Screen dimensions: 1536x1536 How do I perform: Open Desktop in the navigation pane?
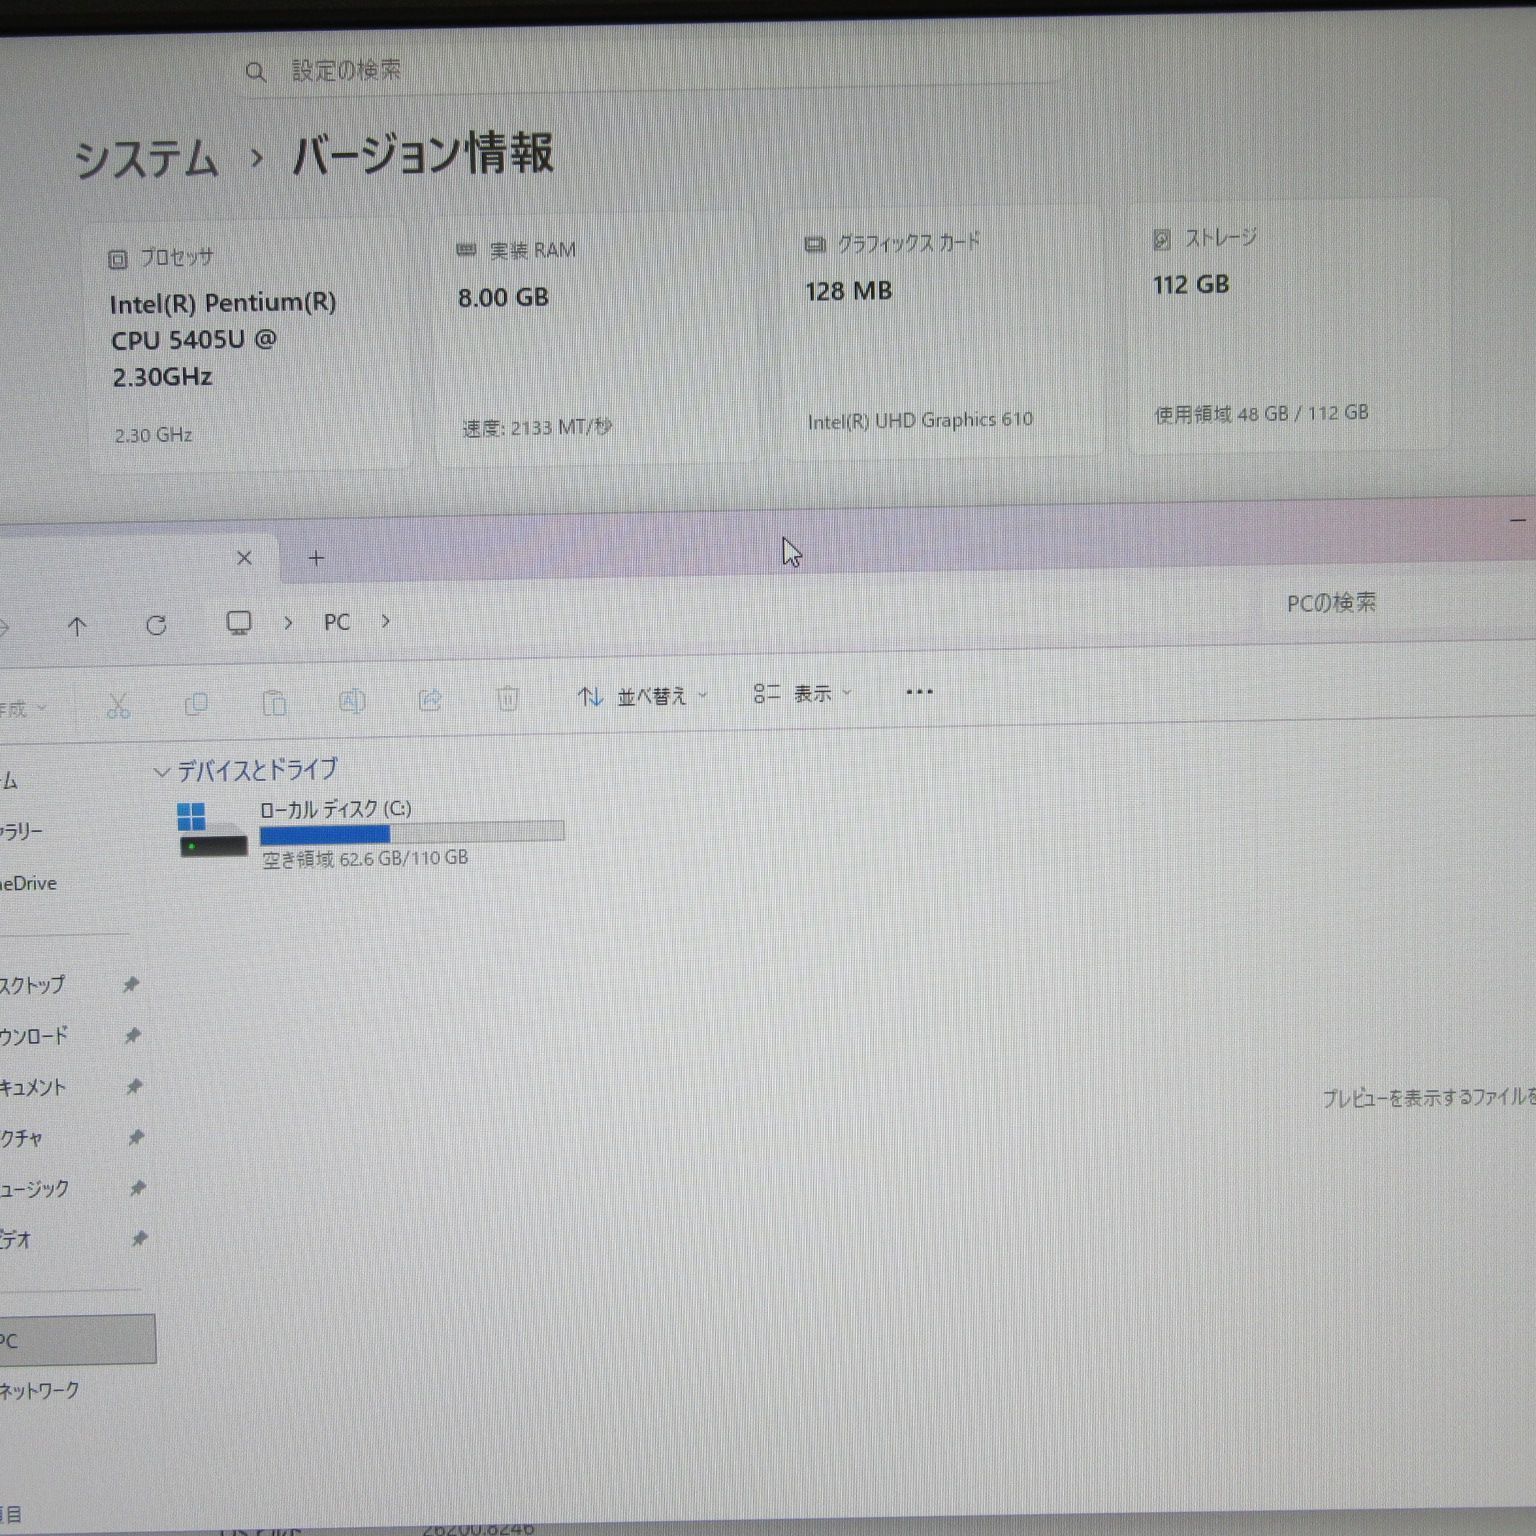point(32,985)
